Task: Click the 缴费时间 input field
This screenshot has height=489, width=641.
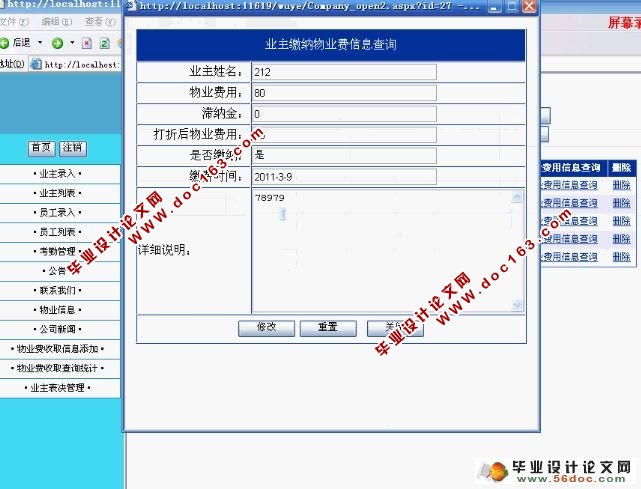Action: click(x=344, y=177)
